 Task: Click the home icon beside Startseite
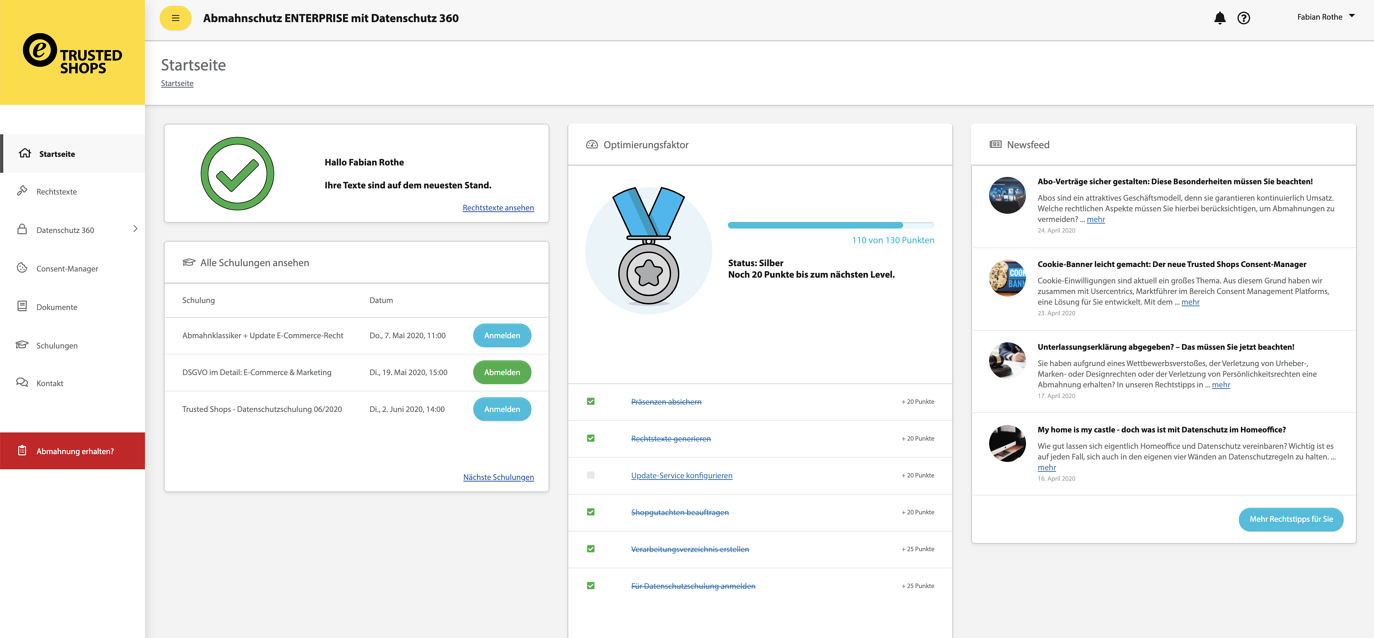[25, 153]
